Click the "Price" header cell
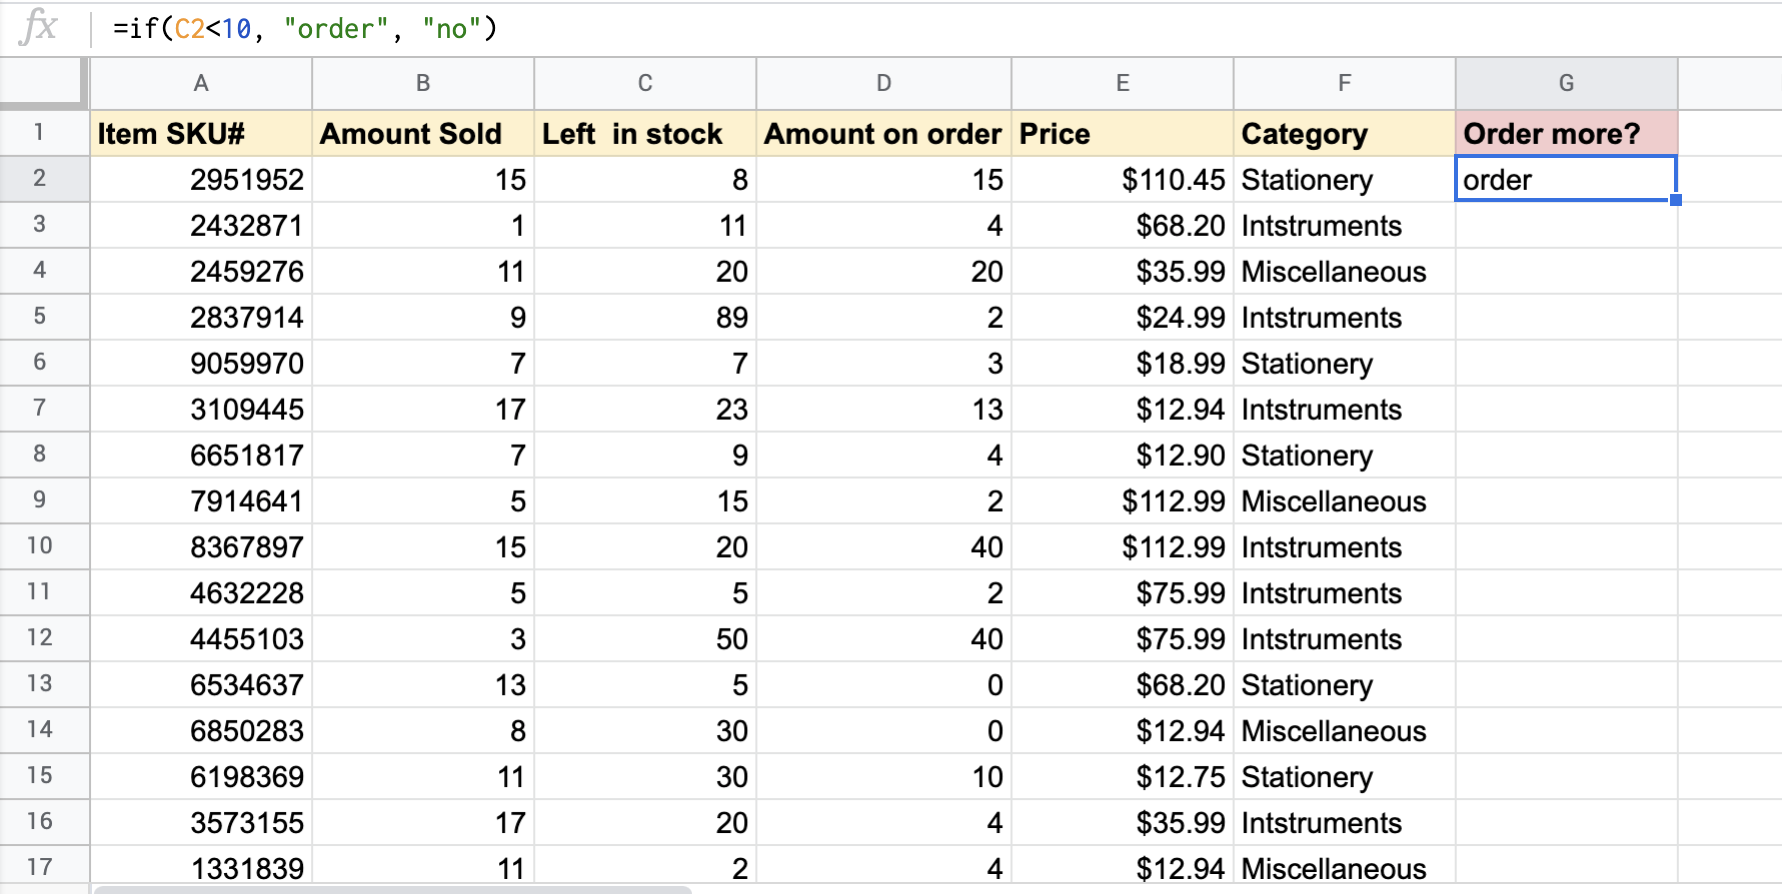The width and height of the screenshot is (1782, 894). pos(1122,133)
